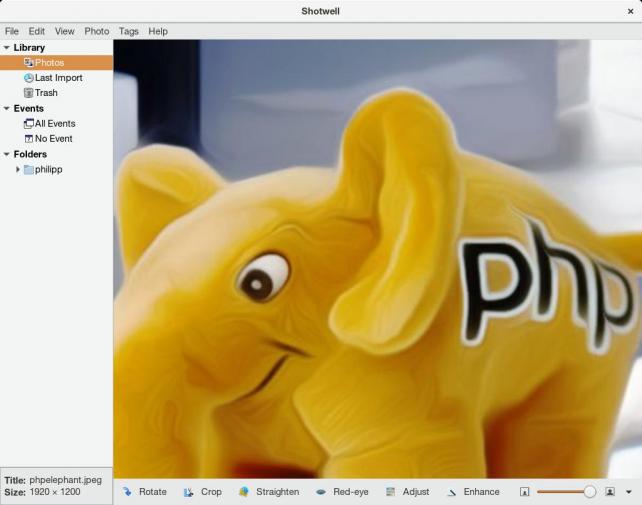This screenshot has width=642, height=505.
Task: Click the zoom-out small image icon
Action: [524, 492]
